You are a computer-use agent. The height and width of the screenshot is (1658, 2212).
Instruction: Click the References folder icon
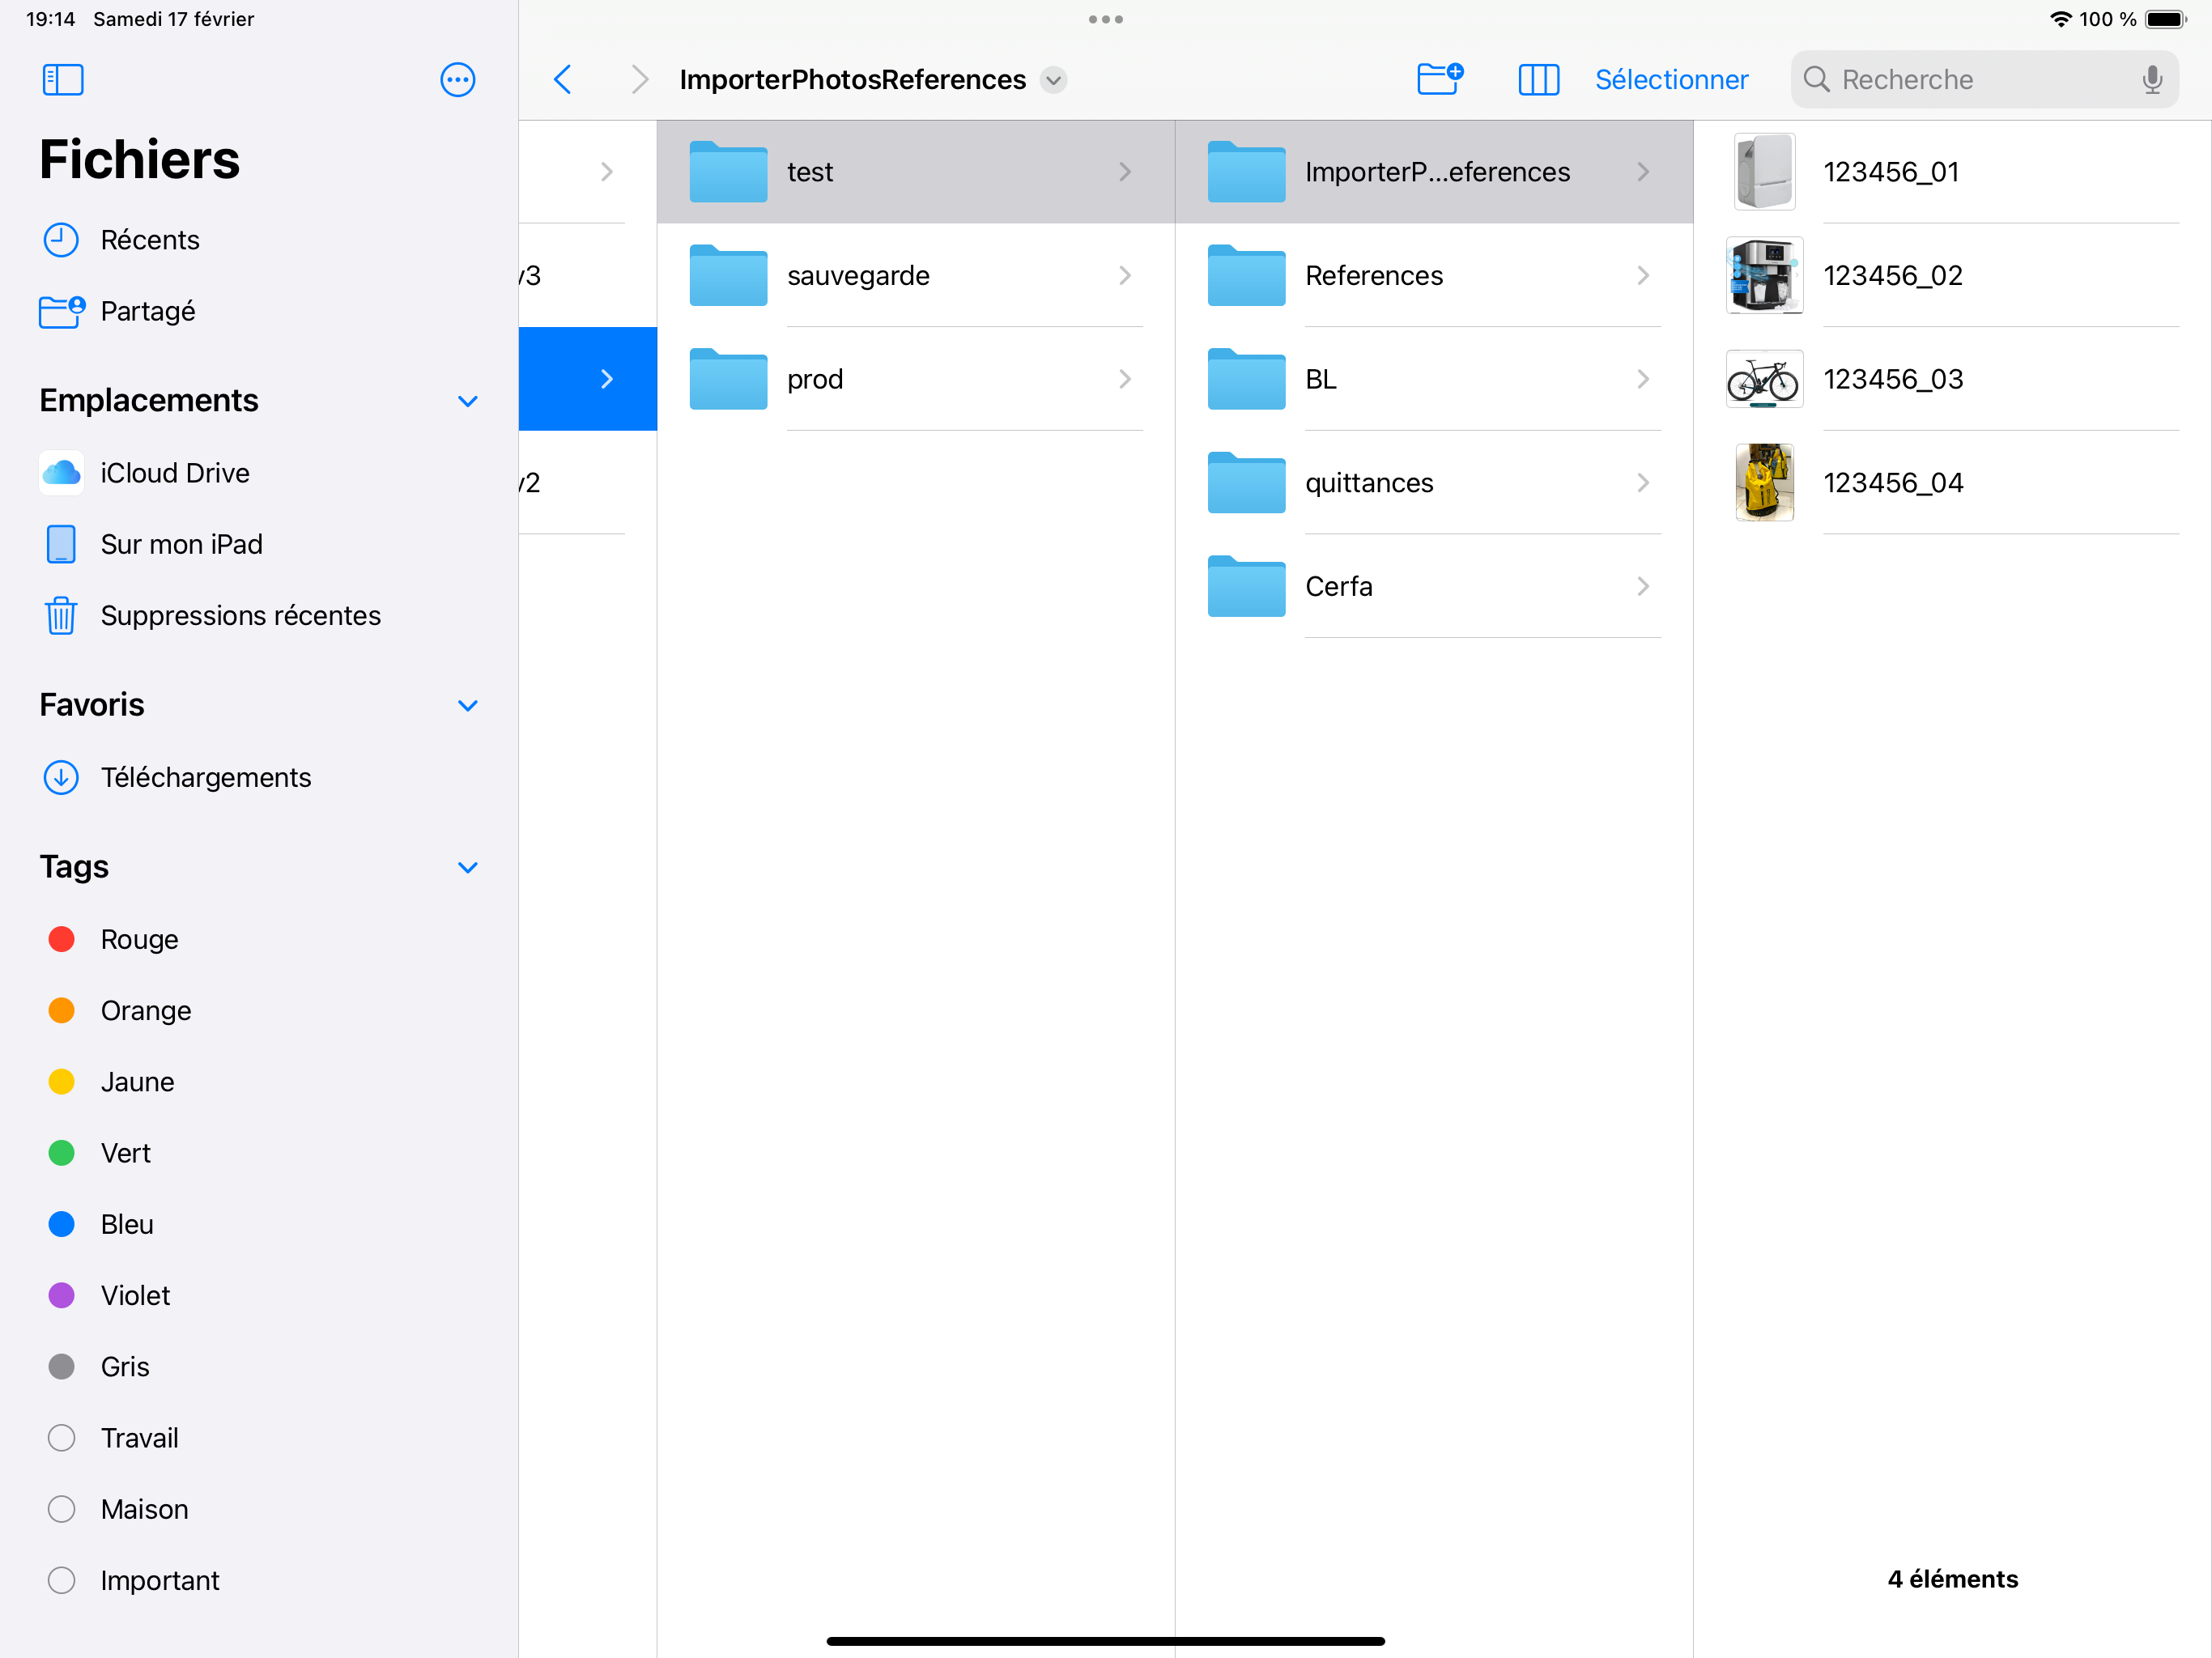point(1246,275)
